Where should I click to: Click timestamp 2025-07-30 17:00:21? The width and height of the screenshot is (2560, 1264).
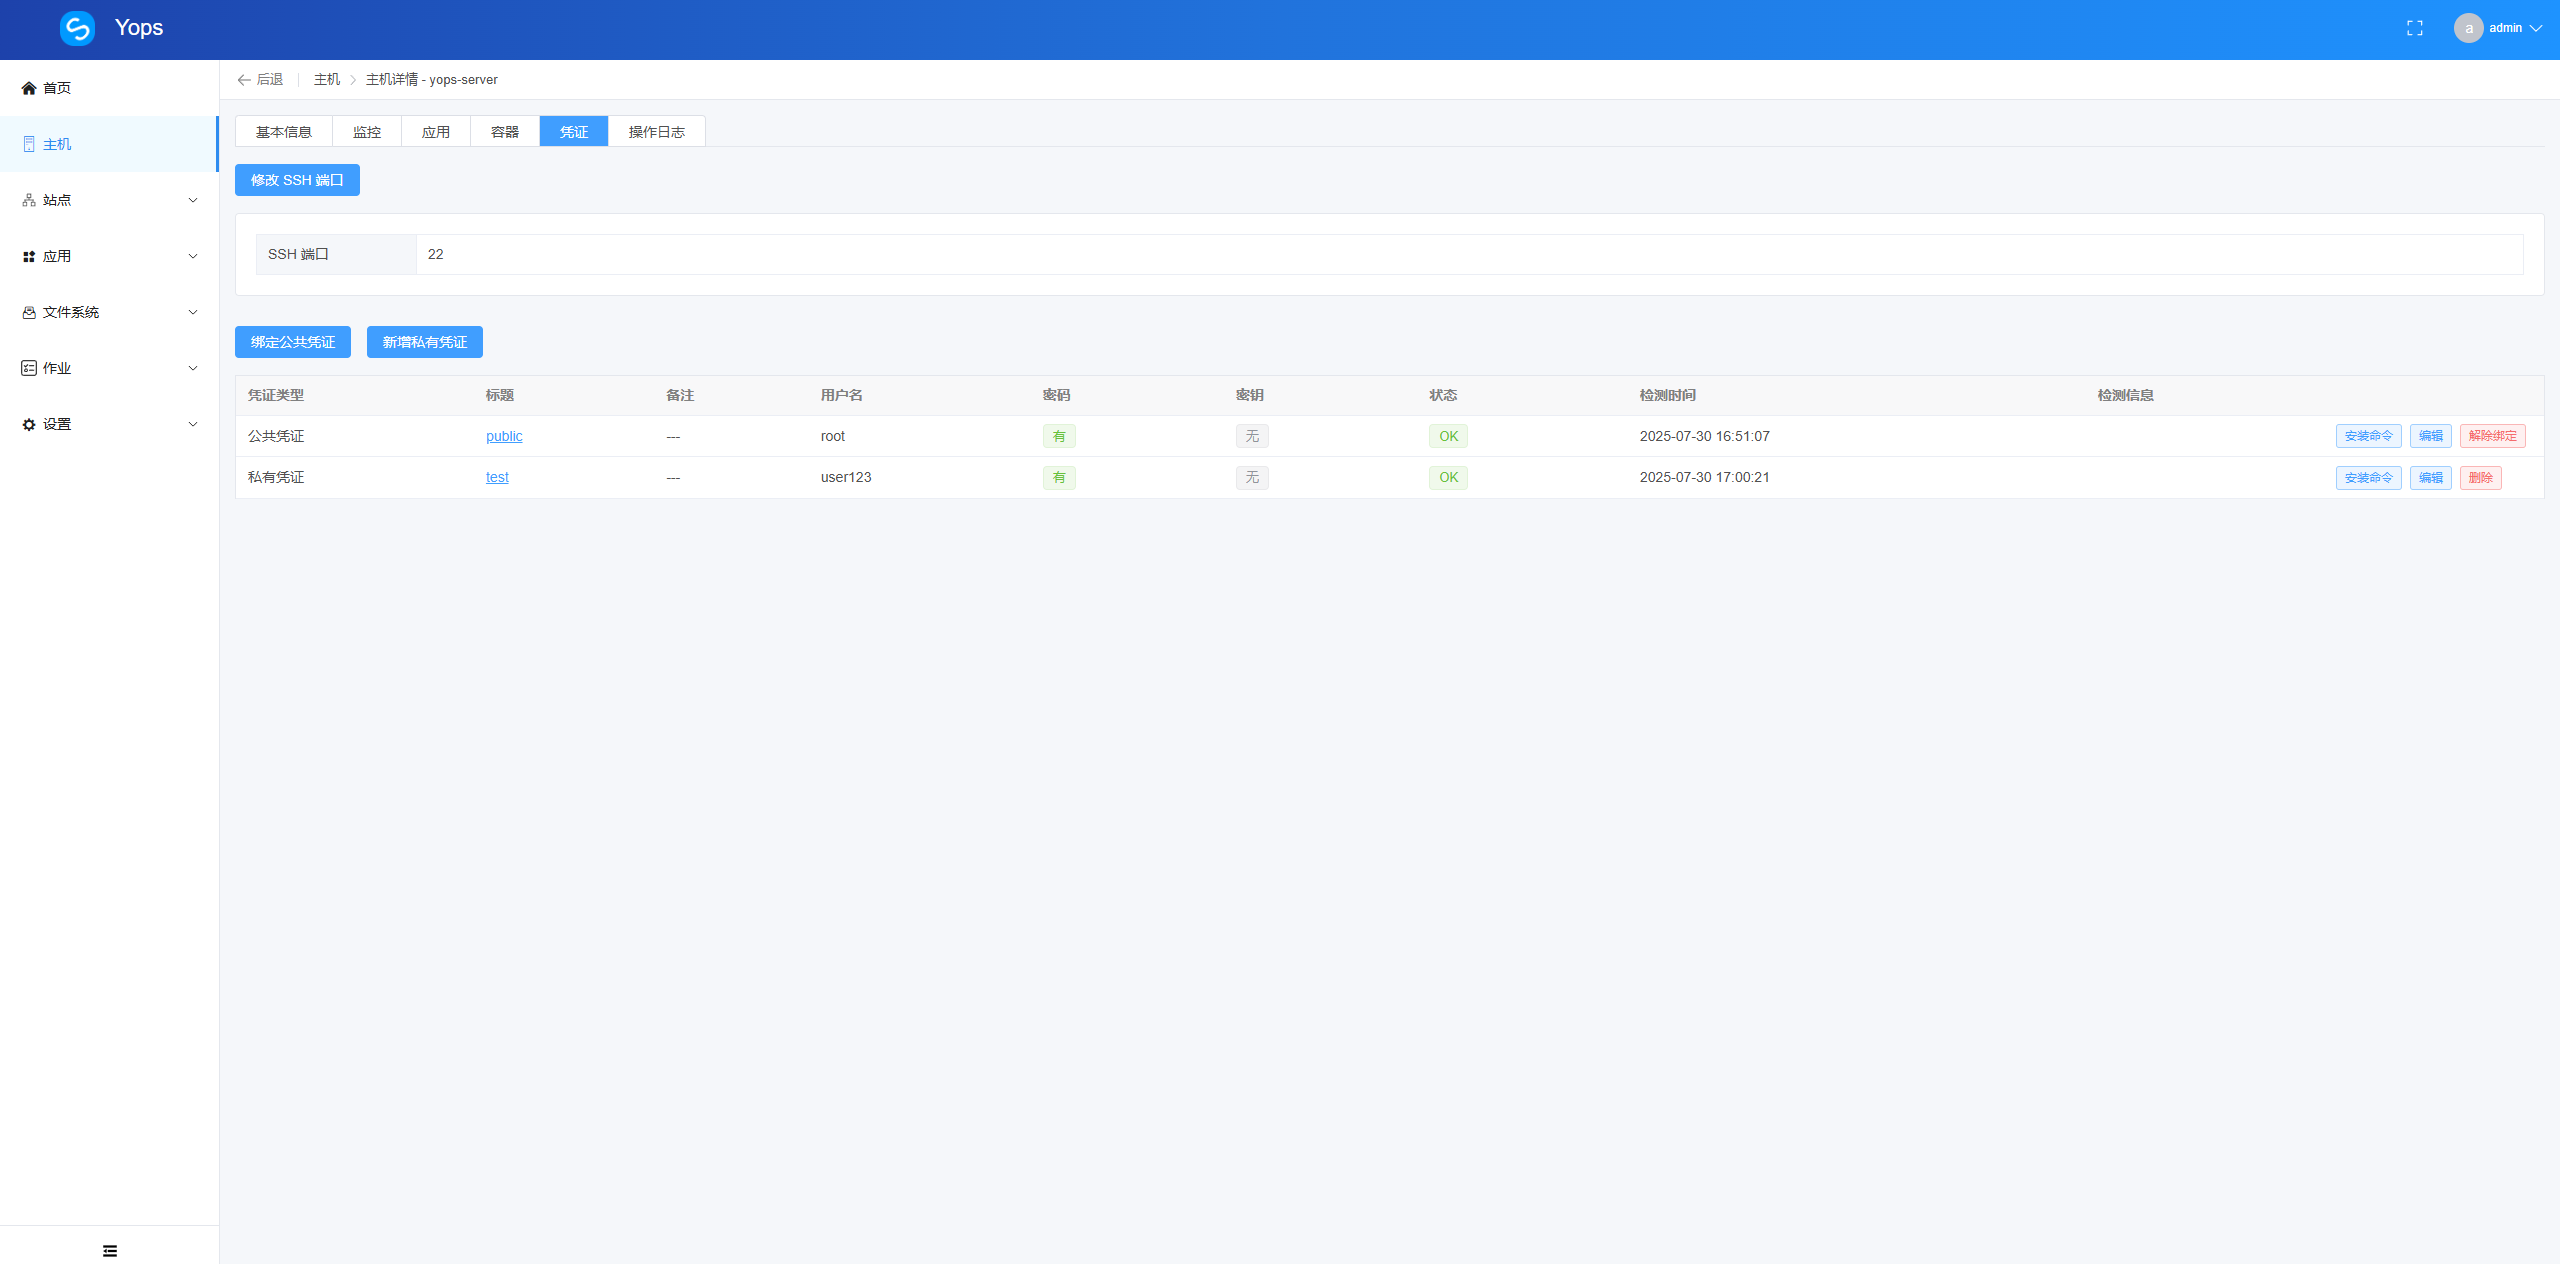(x=1704, y=477)
